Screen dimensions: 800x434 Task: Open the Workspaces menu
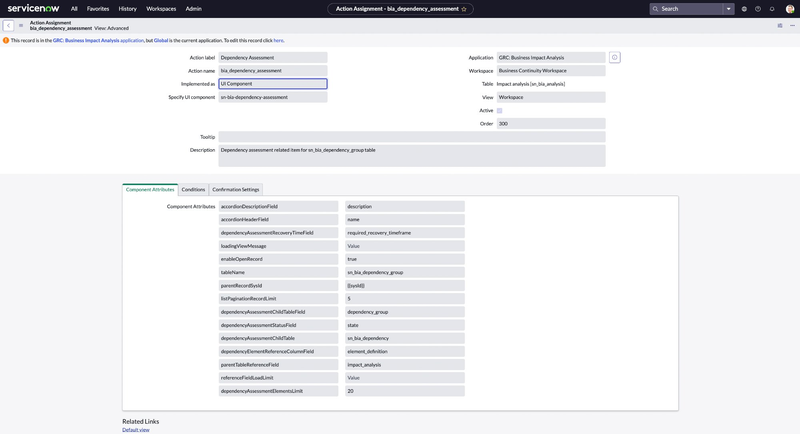point(161,9)
